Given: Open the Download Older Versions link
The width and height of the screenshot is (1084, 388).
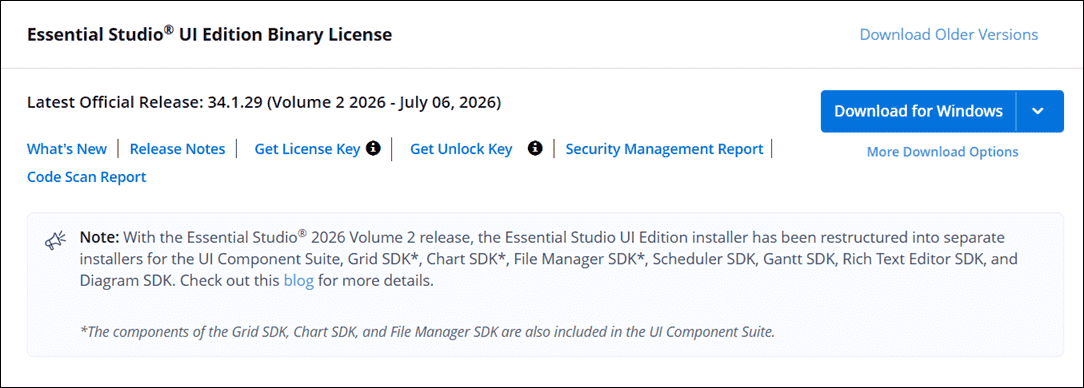Looking at the screenshot, I should pos(948,35).
